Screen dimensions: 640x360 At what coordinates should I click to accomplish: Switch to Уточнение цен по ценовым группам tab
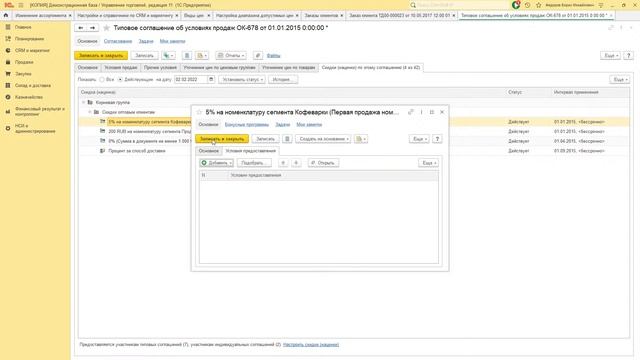[220, 67]
